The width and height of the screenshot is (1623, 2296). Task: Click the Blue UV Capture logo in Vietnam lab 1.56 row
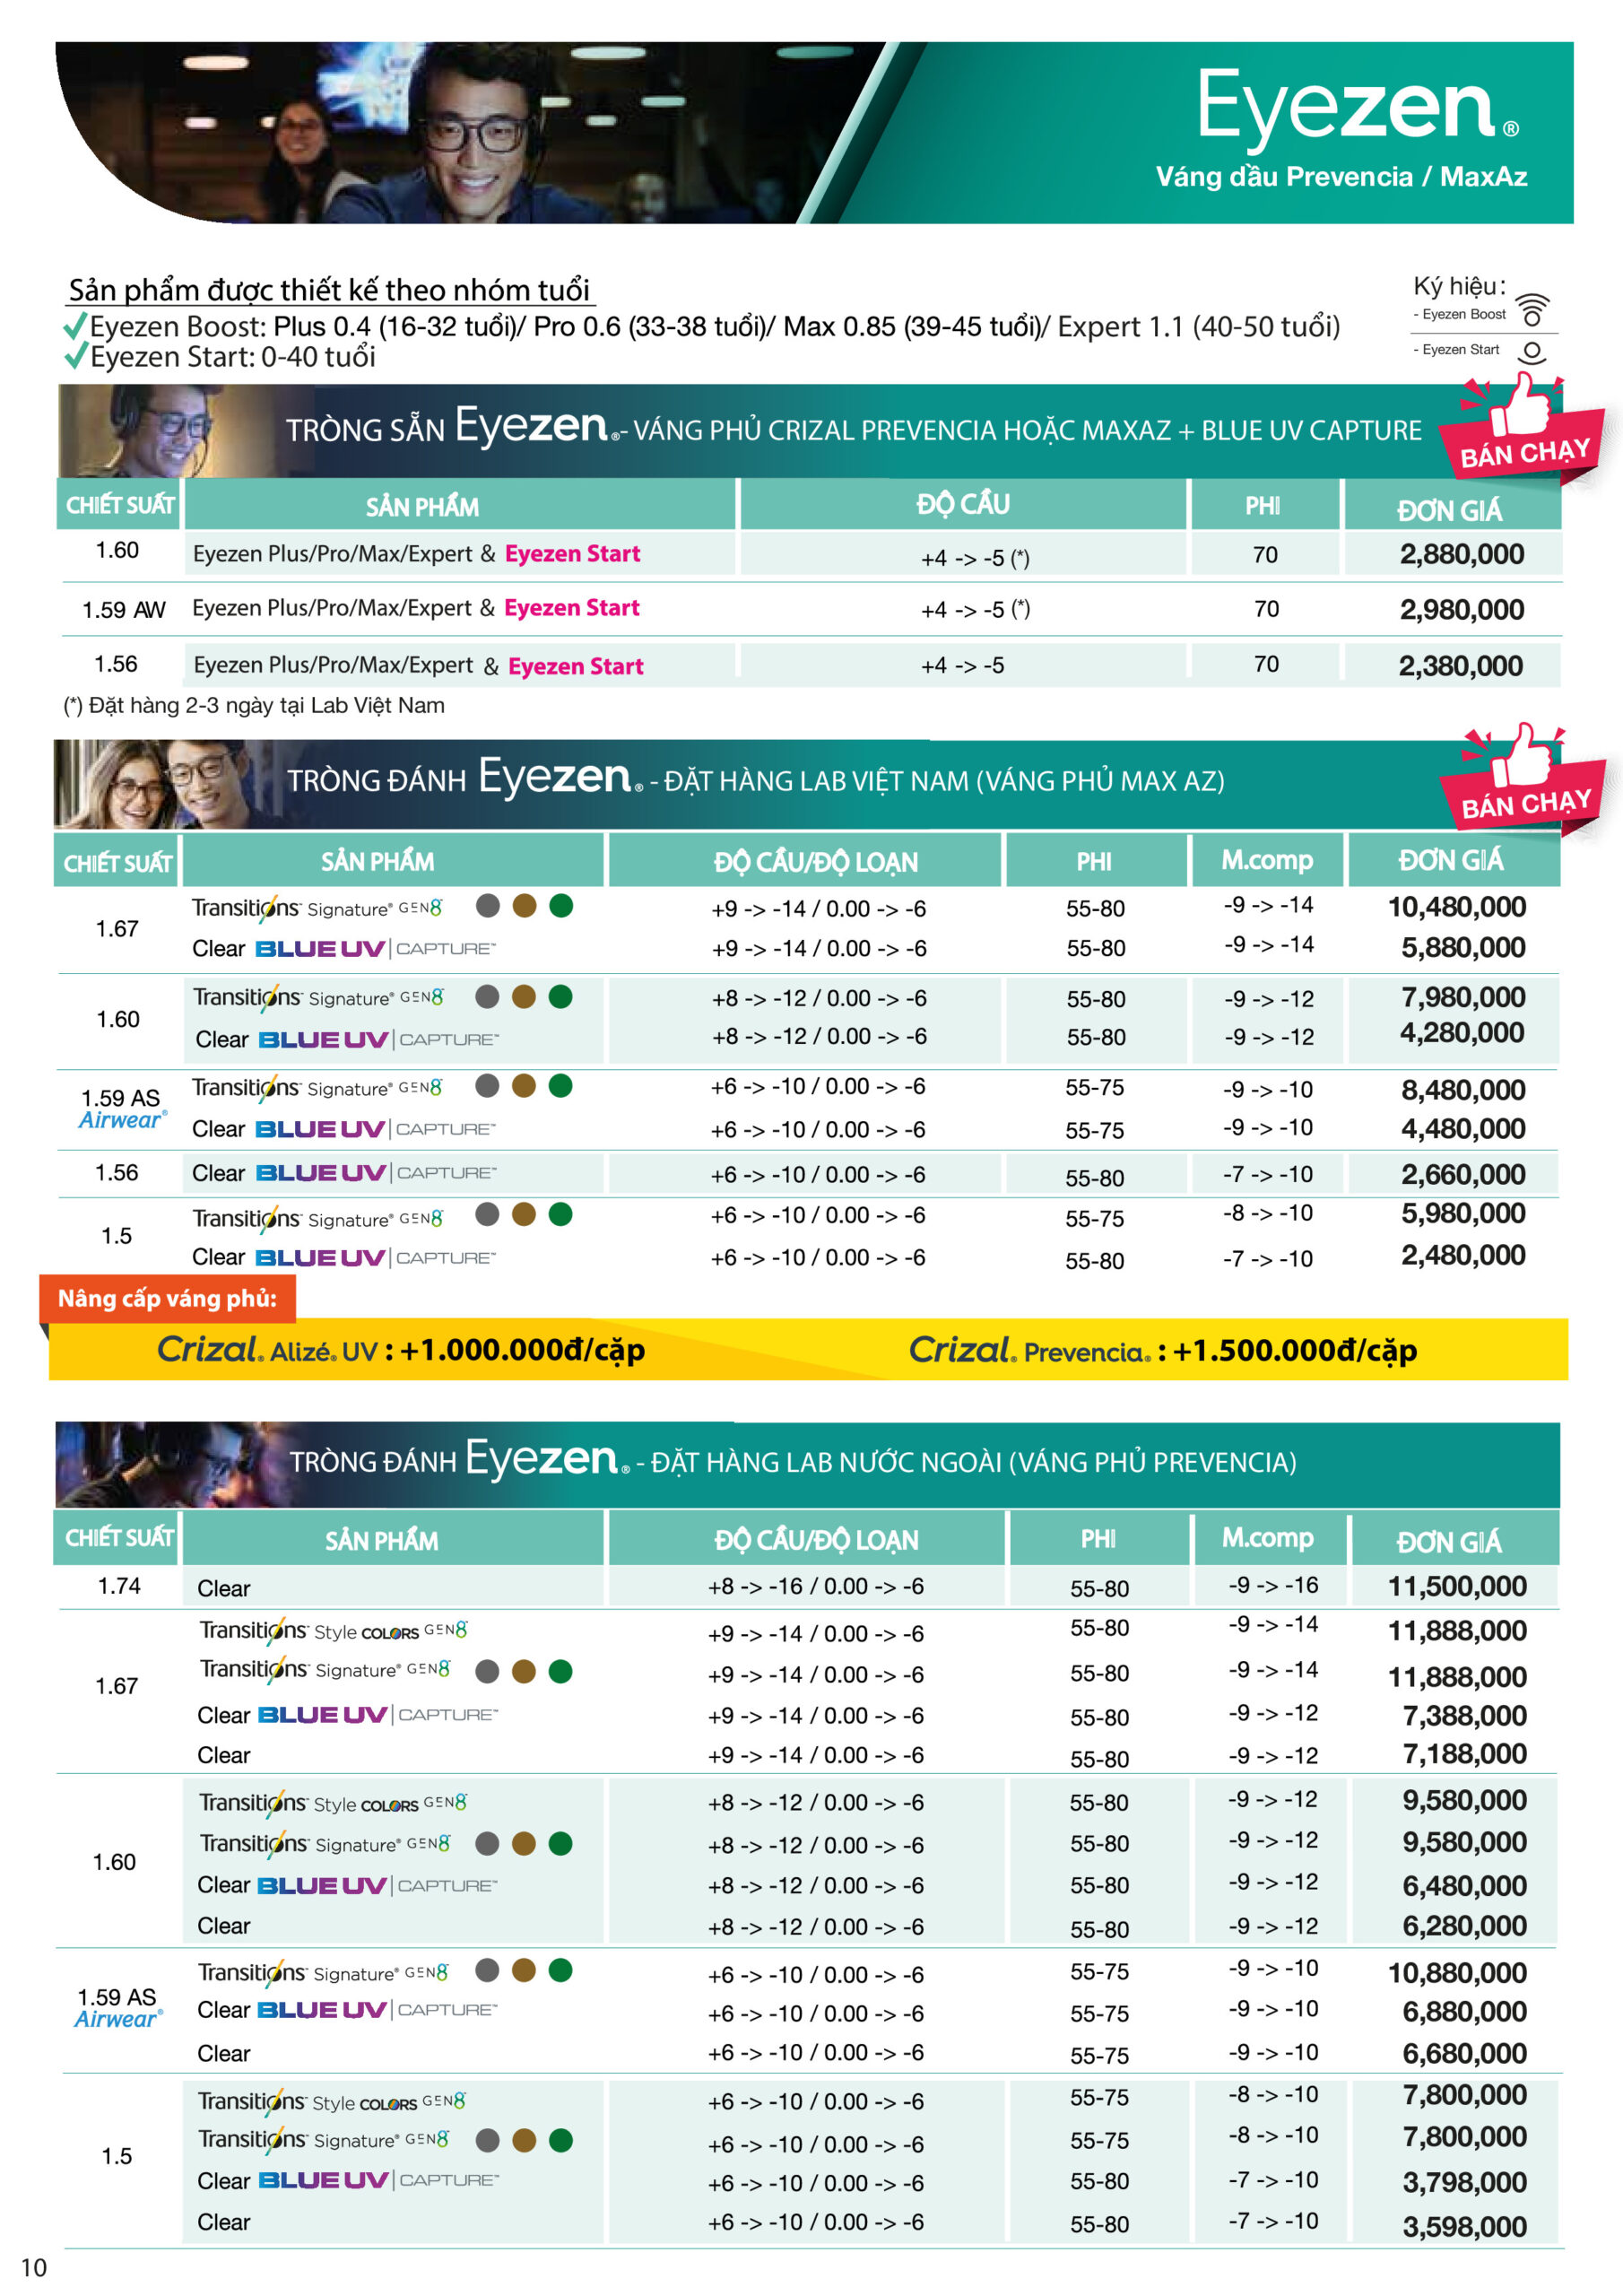(376, 1173)
